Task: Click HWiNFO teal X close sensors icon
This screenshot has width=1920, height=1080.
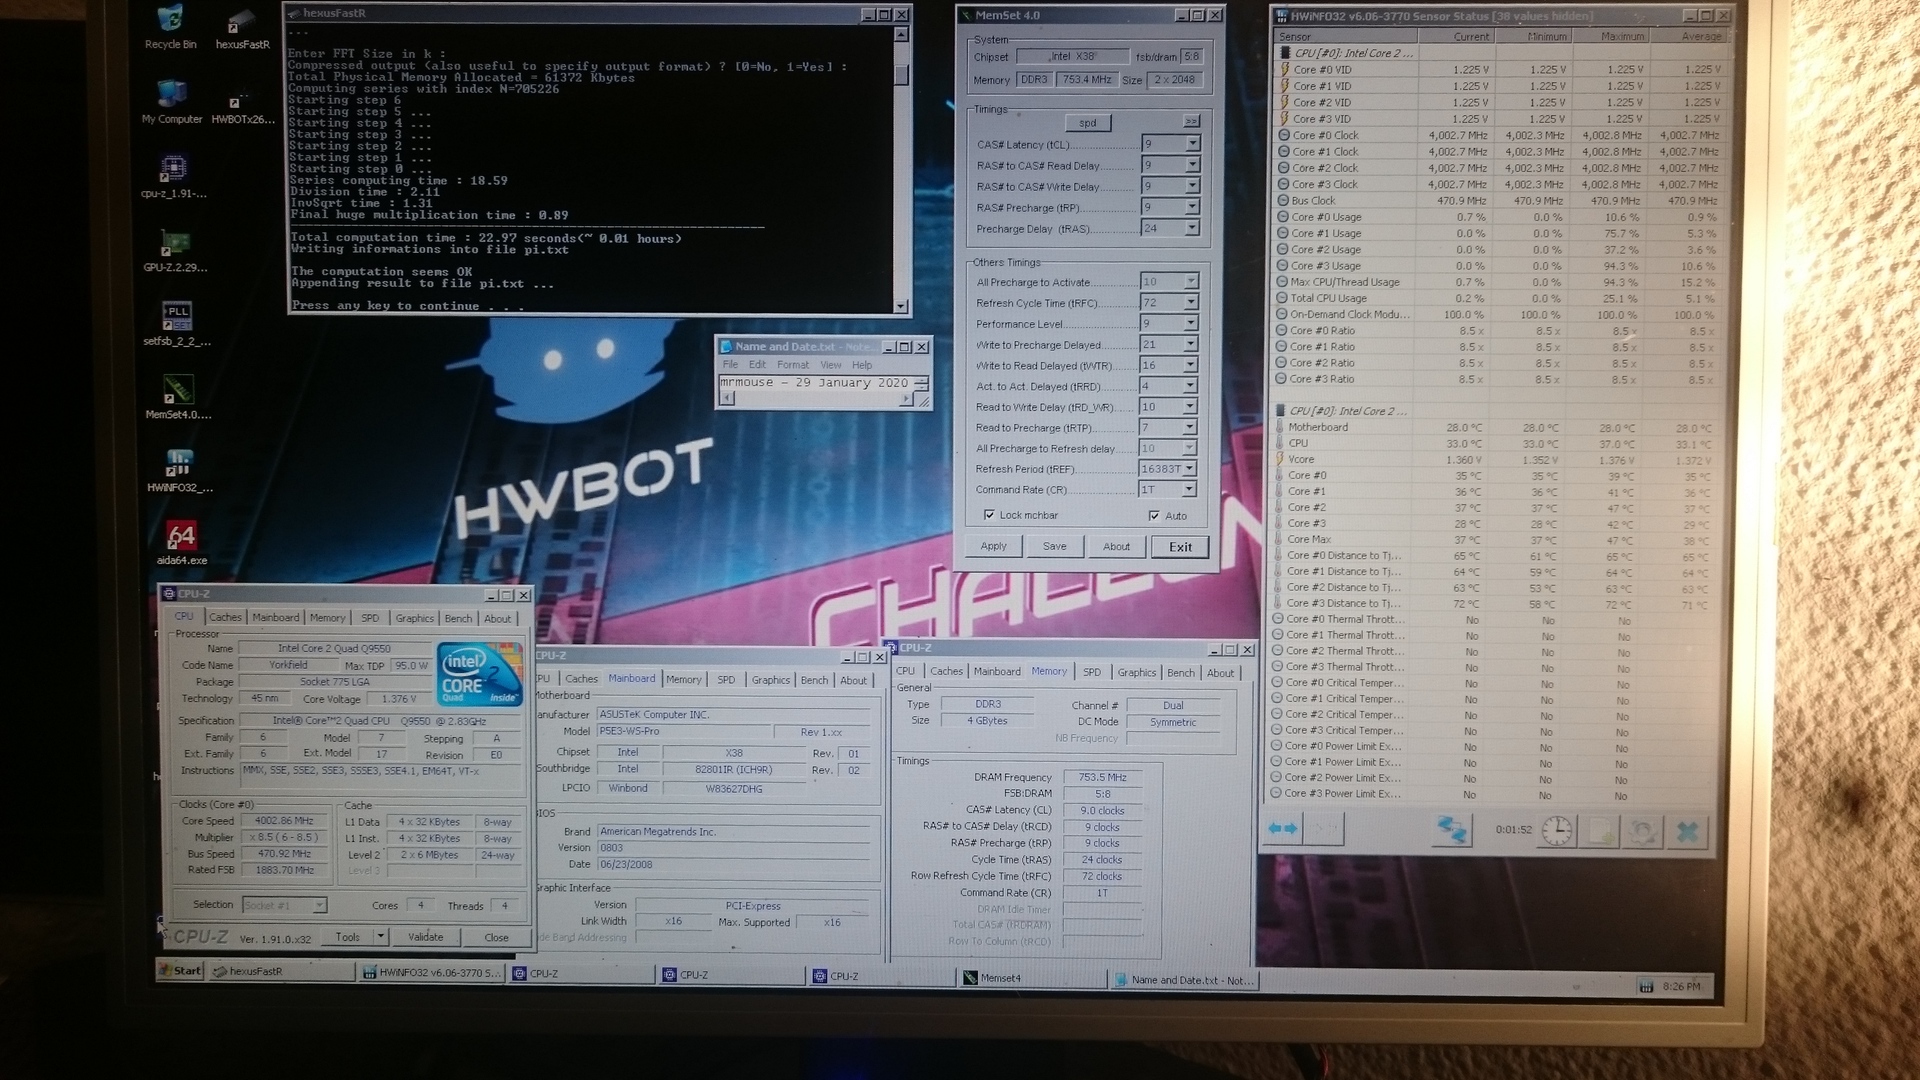Action: pos(1687,831)
